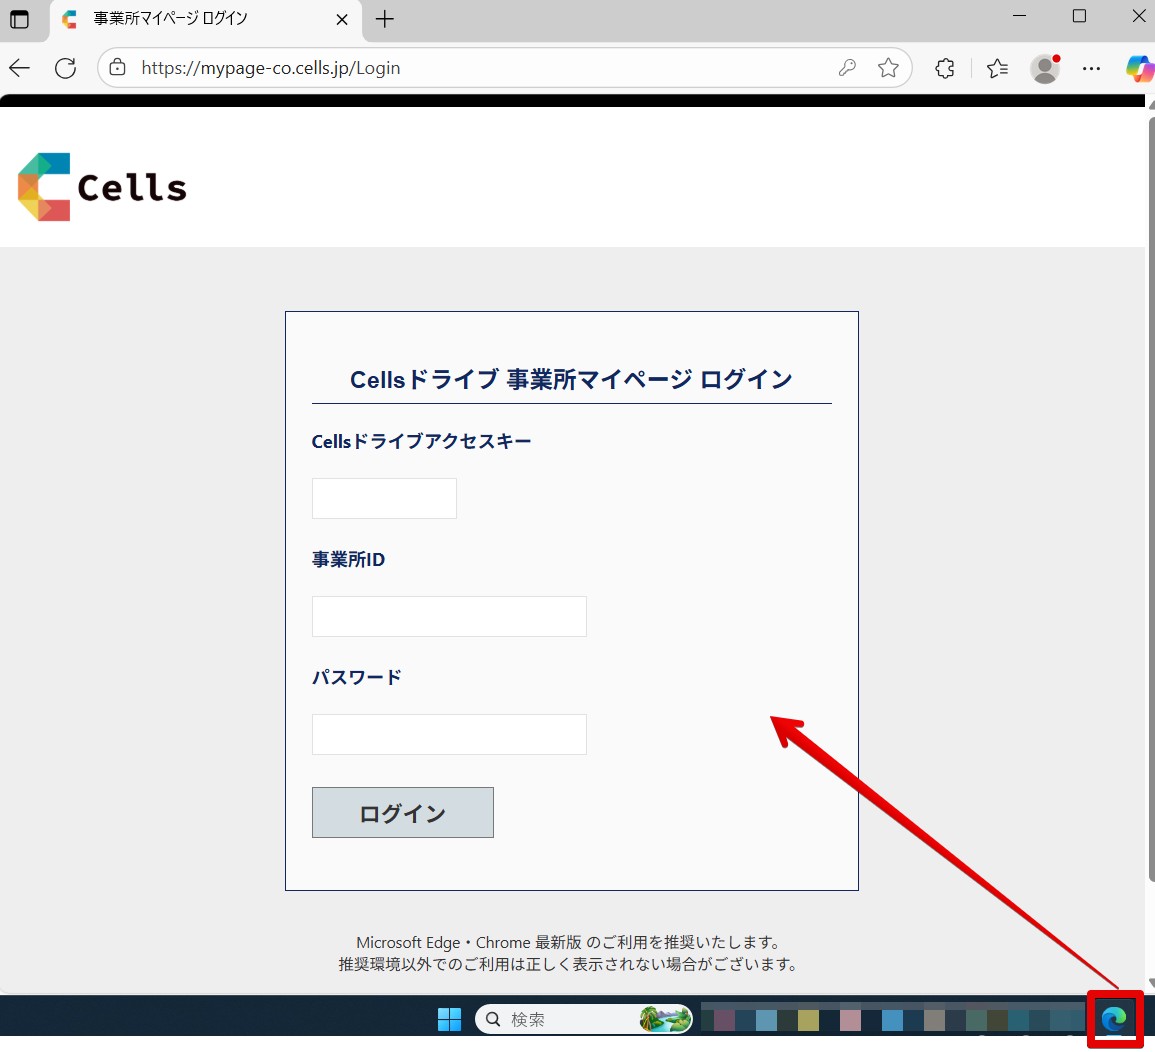Image resolution: width=1155 pixels, height=1052 pixels.
Task: Open the Windows Start button
Action: click(x=449, y=1020)
